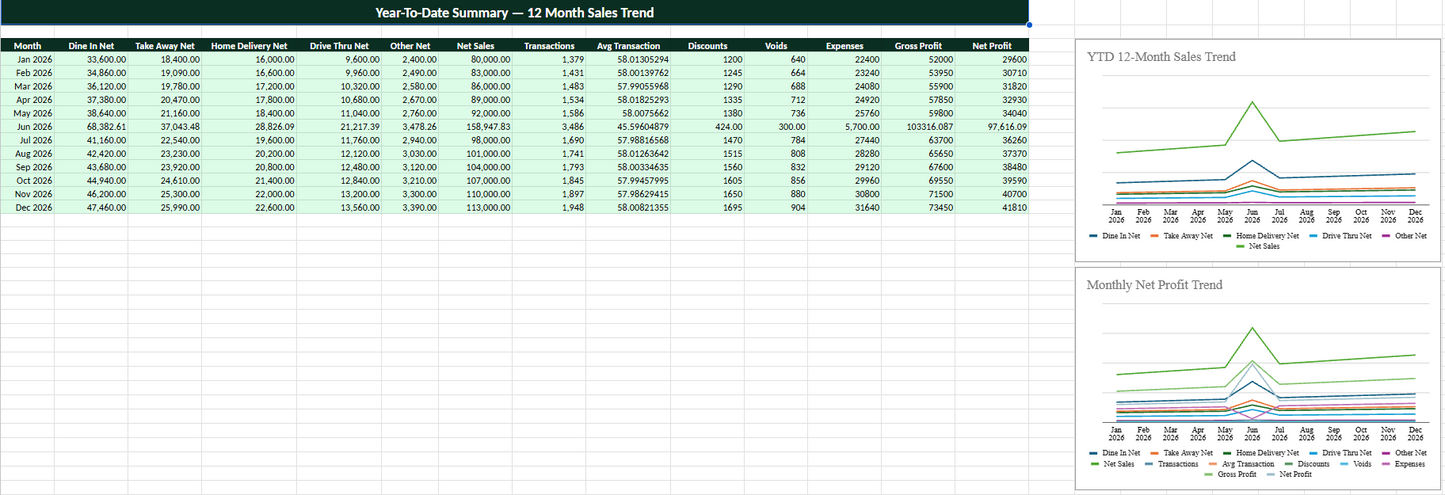The image size is (1445, 495).
Task: Select the 300.00 Voids cell
Action: click(776, 127)
